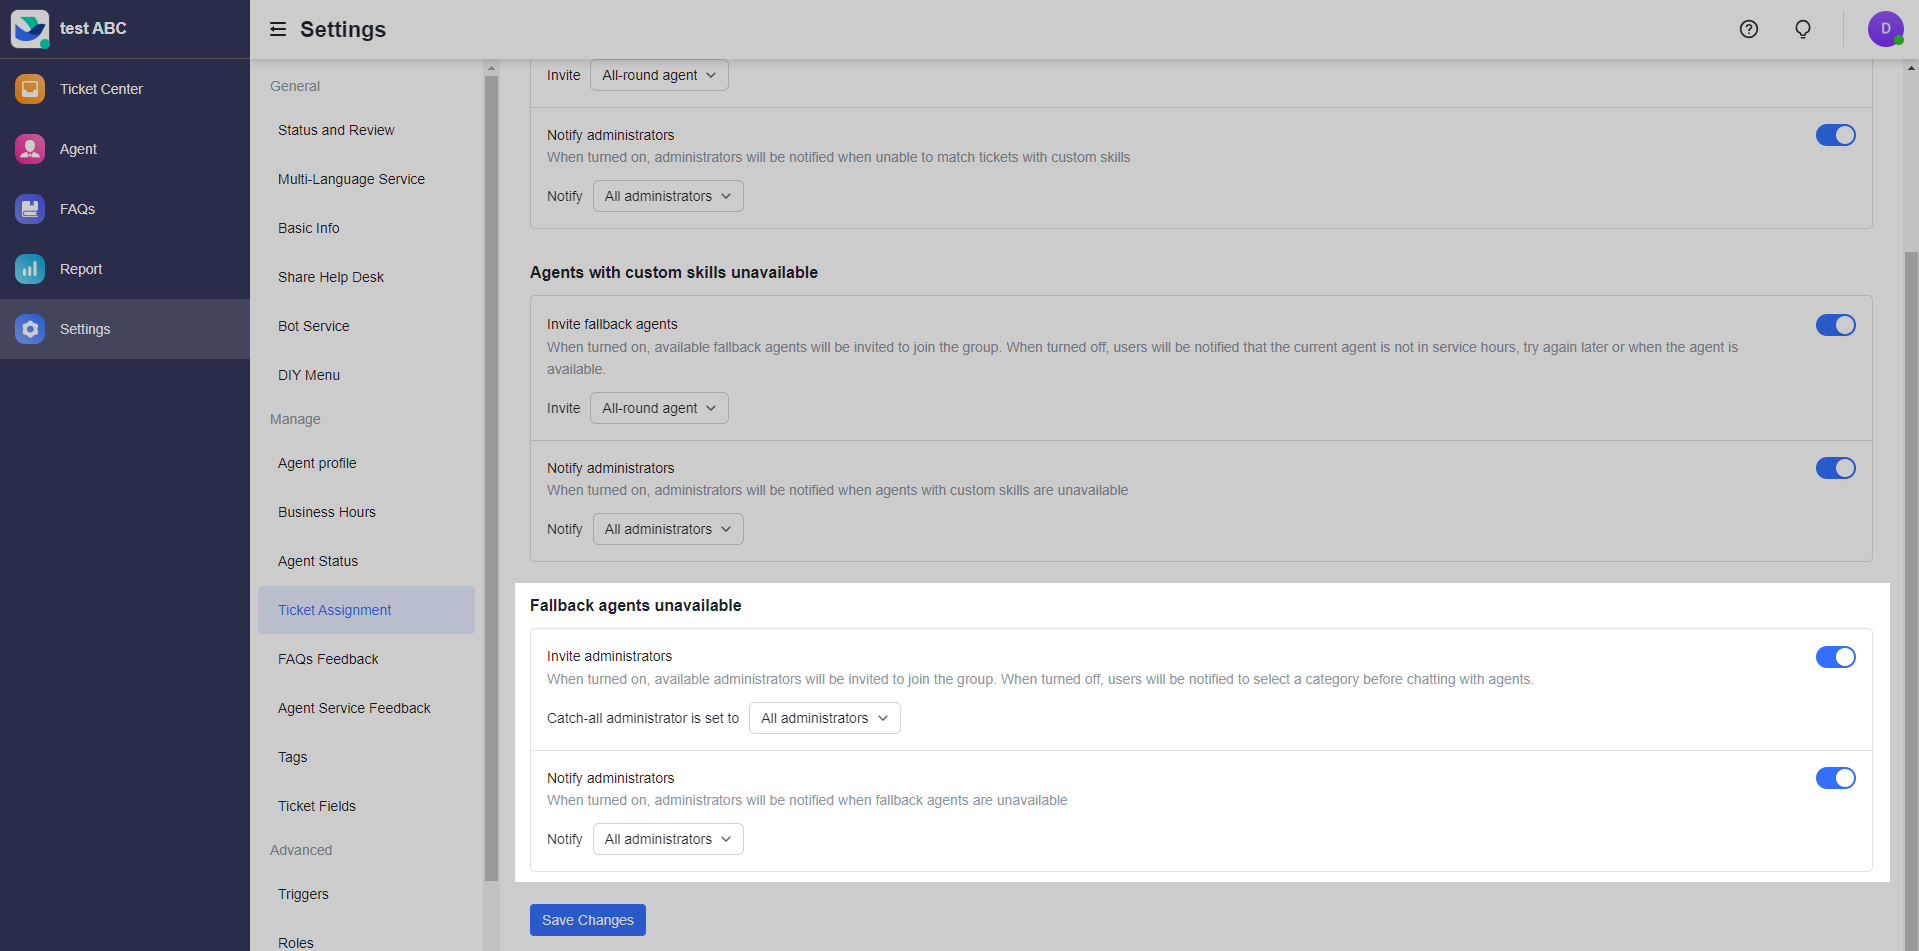Click the Settings gear icon in sidebar
This screenshot has height=951, width=1919.
pyautogui.click(x=30, y=328)
